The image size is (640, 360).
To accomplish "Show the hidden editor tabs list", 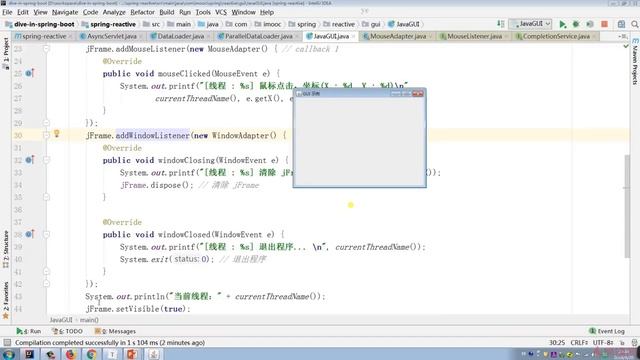I will coord(623,36).
